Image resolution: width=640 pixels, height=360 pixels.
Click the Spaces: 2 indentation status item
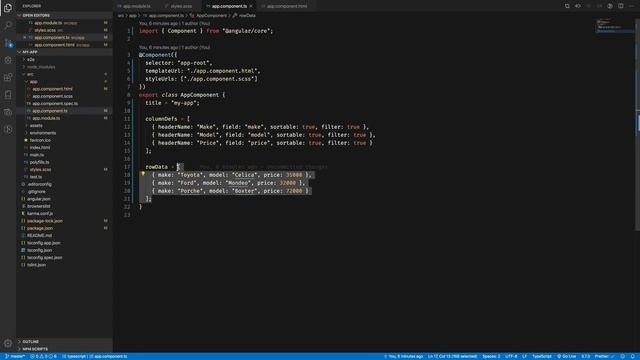tap(491, 356)
